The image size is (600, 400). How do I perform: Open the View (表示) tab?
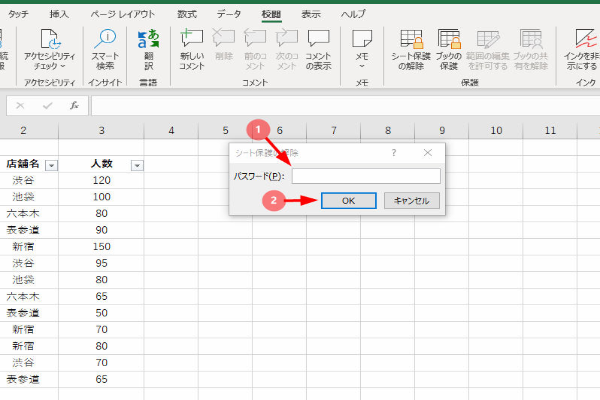pyautogui.click(x=311, y=14)
